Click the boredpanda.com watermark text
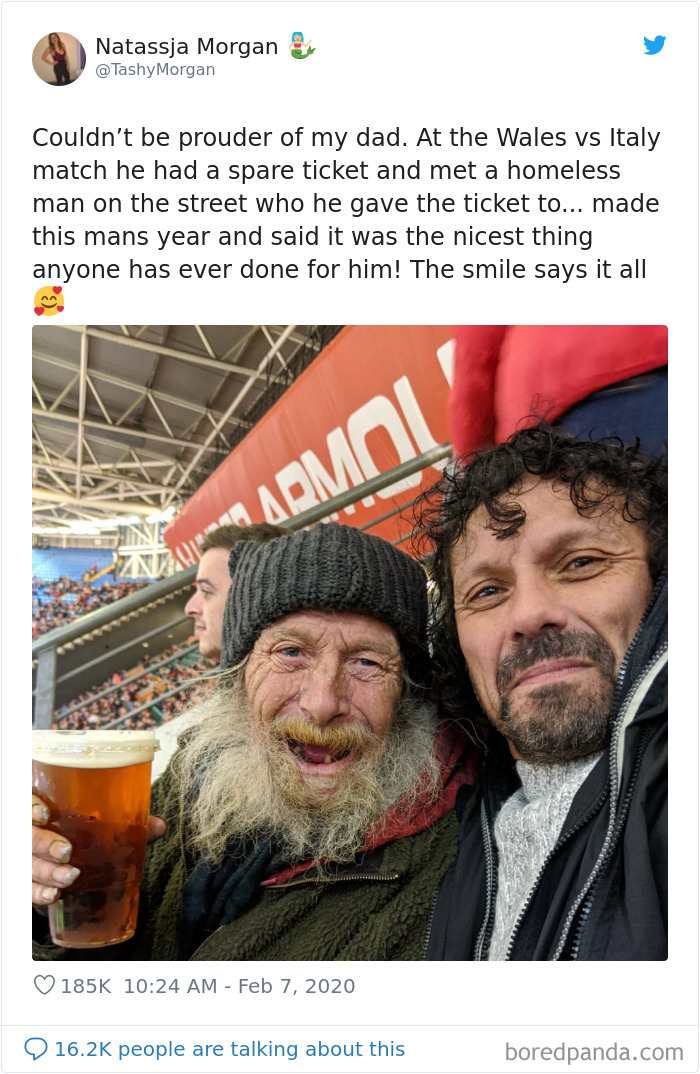Screen dimensions: 700x1074 [x=595, y=1048]
